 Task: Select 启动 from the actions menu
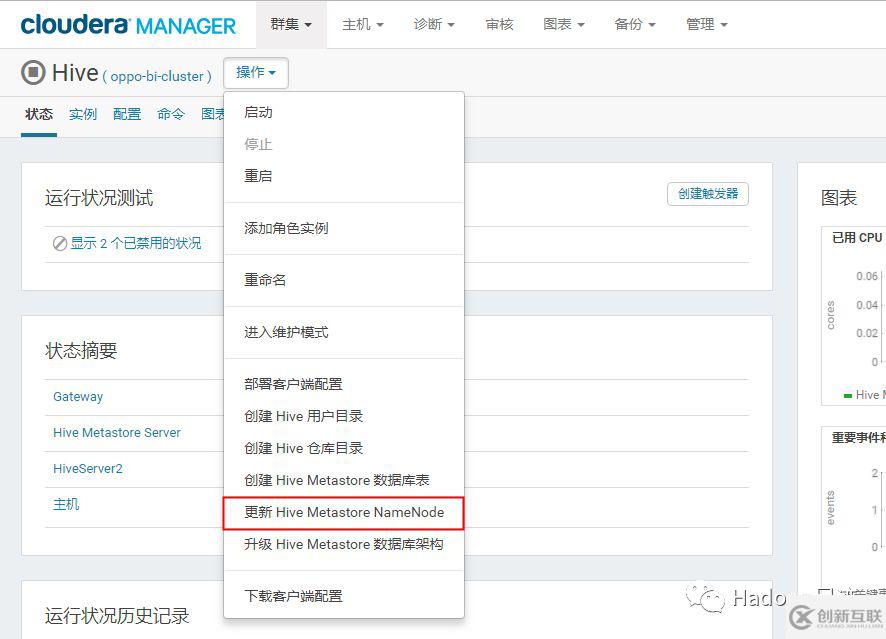point(344,112)
